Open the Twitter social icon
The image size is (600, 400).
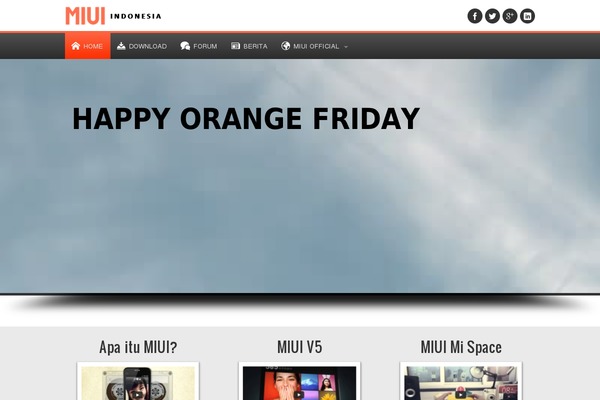coord(492,16)
